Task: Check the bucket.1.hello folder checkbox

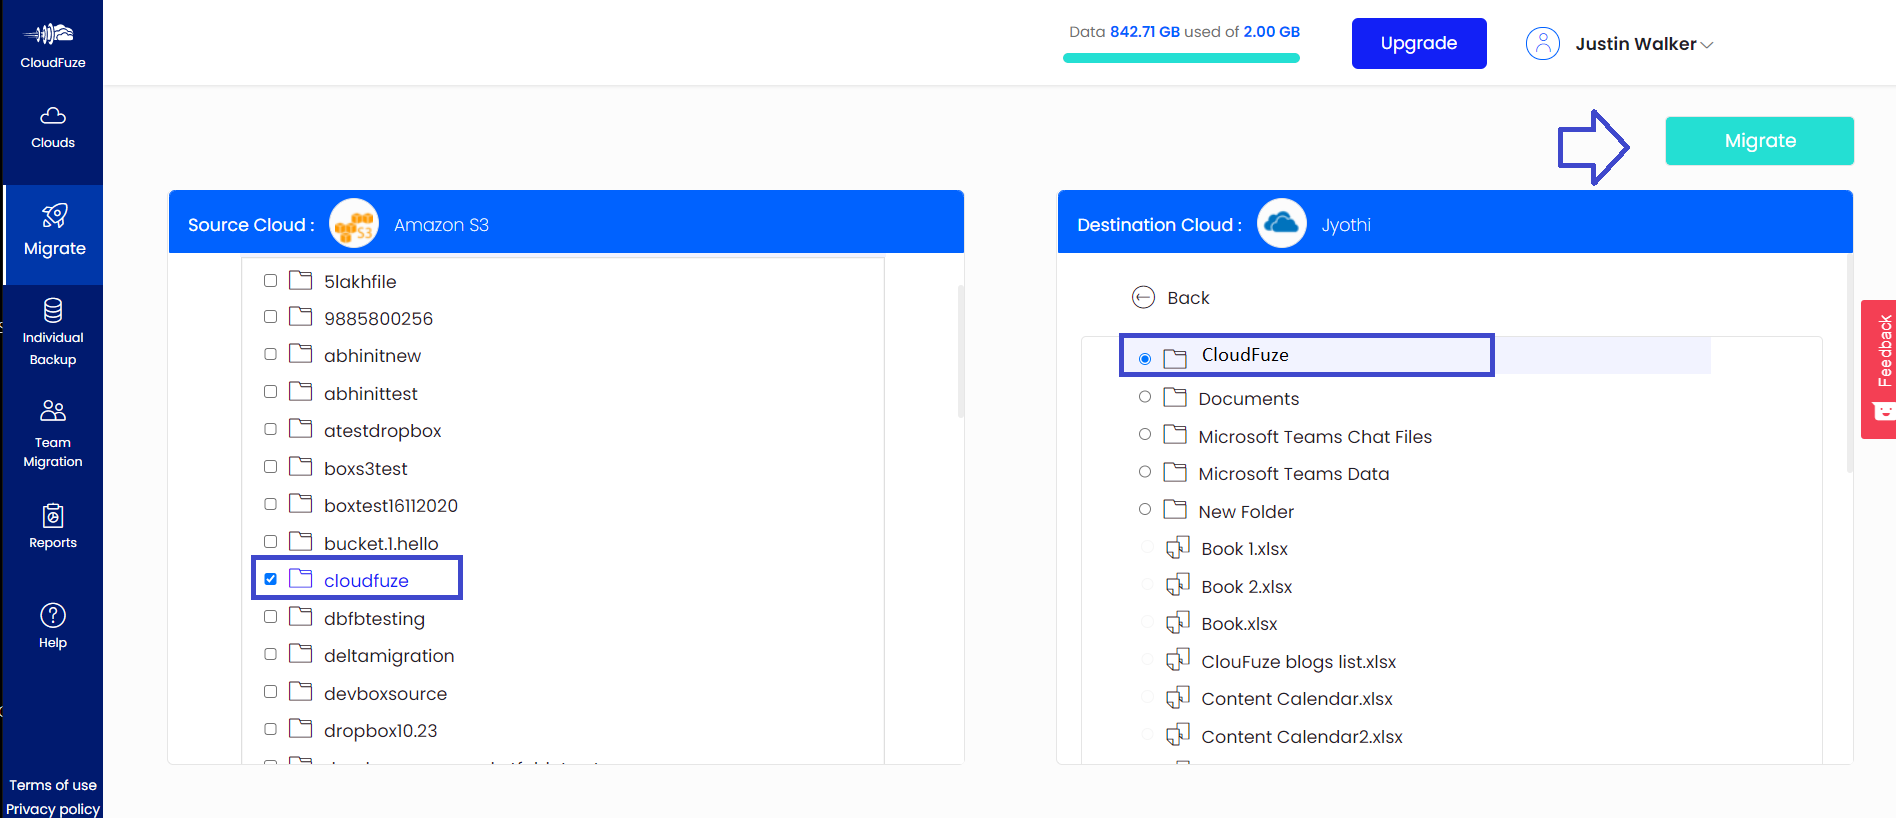Action: point(270,542)
